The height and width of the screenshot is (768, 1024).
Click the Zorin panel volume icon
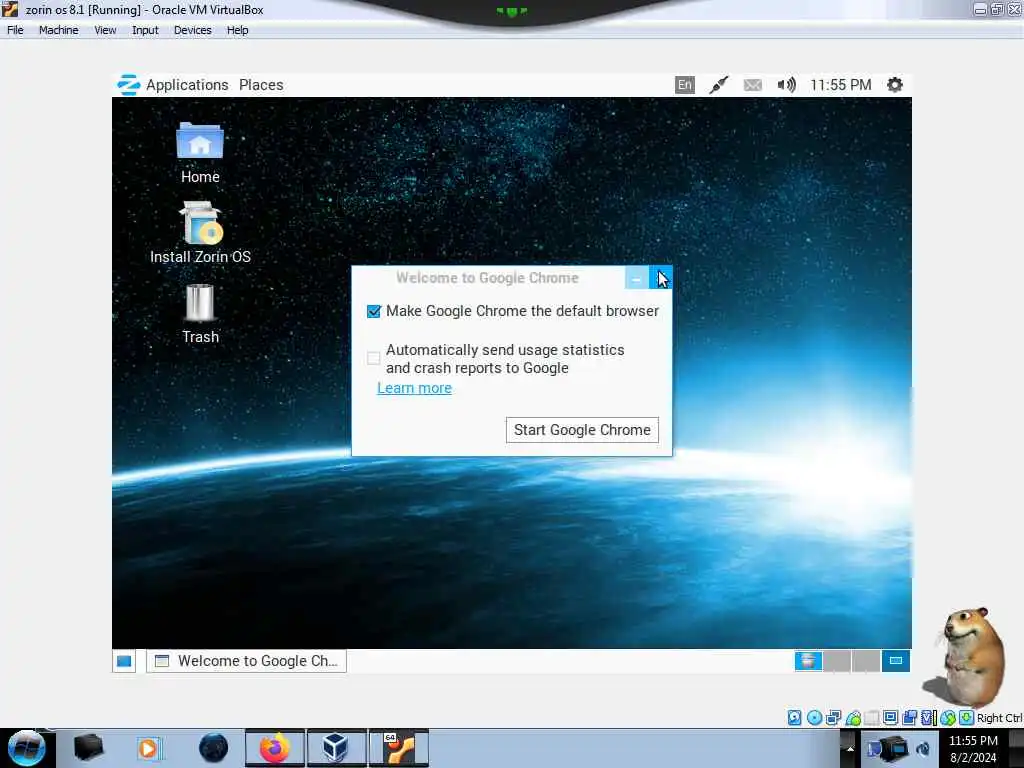pos(787,85)
